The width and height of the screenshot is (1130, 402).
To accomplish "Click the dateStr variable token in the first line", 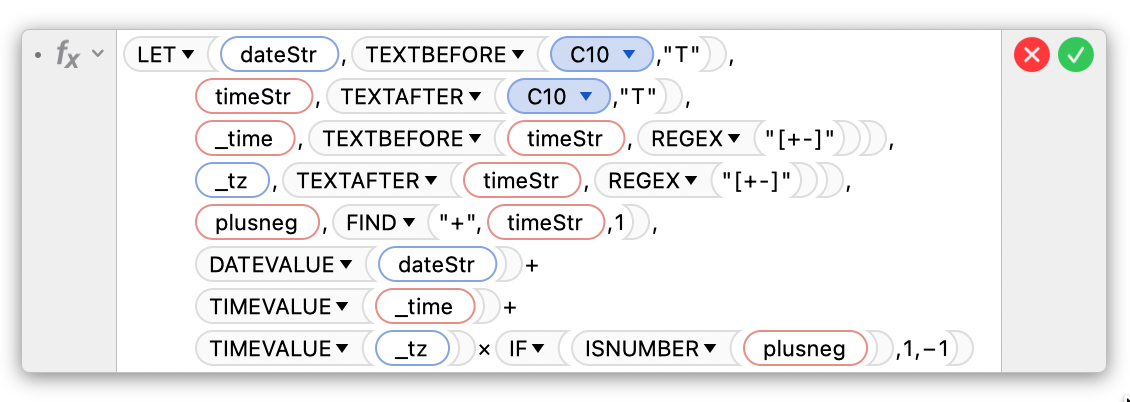I will [278, 56].
